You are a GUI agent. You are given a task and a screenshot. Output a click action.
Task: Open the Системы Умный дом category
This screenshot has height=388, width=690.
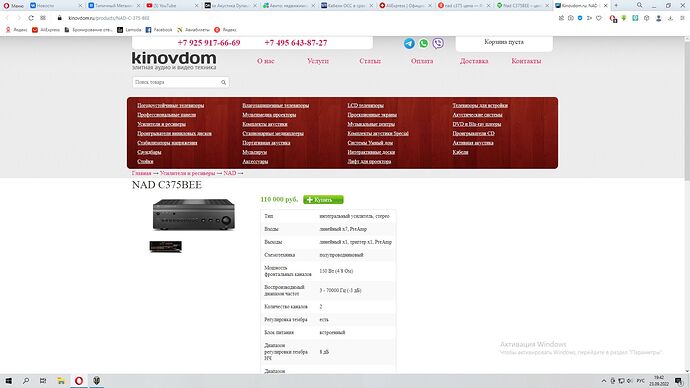[370, 143]
